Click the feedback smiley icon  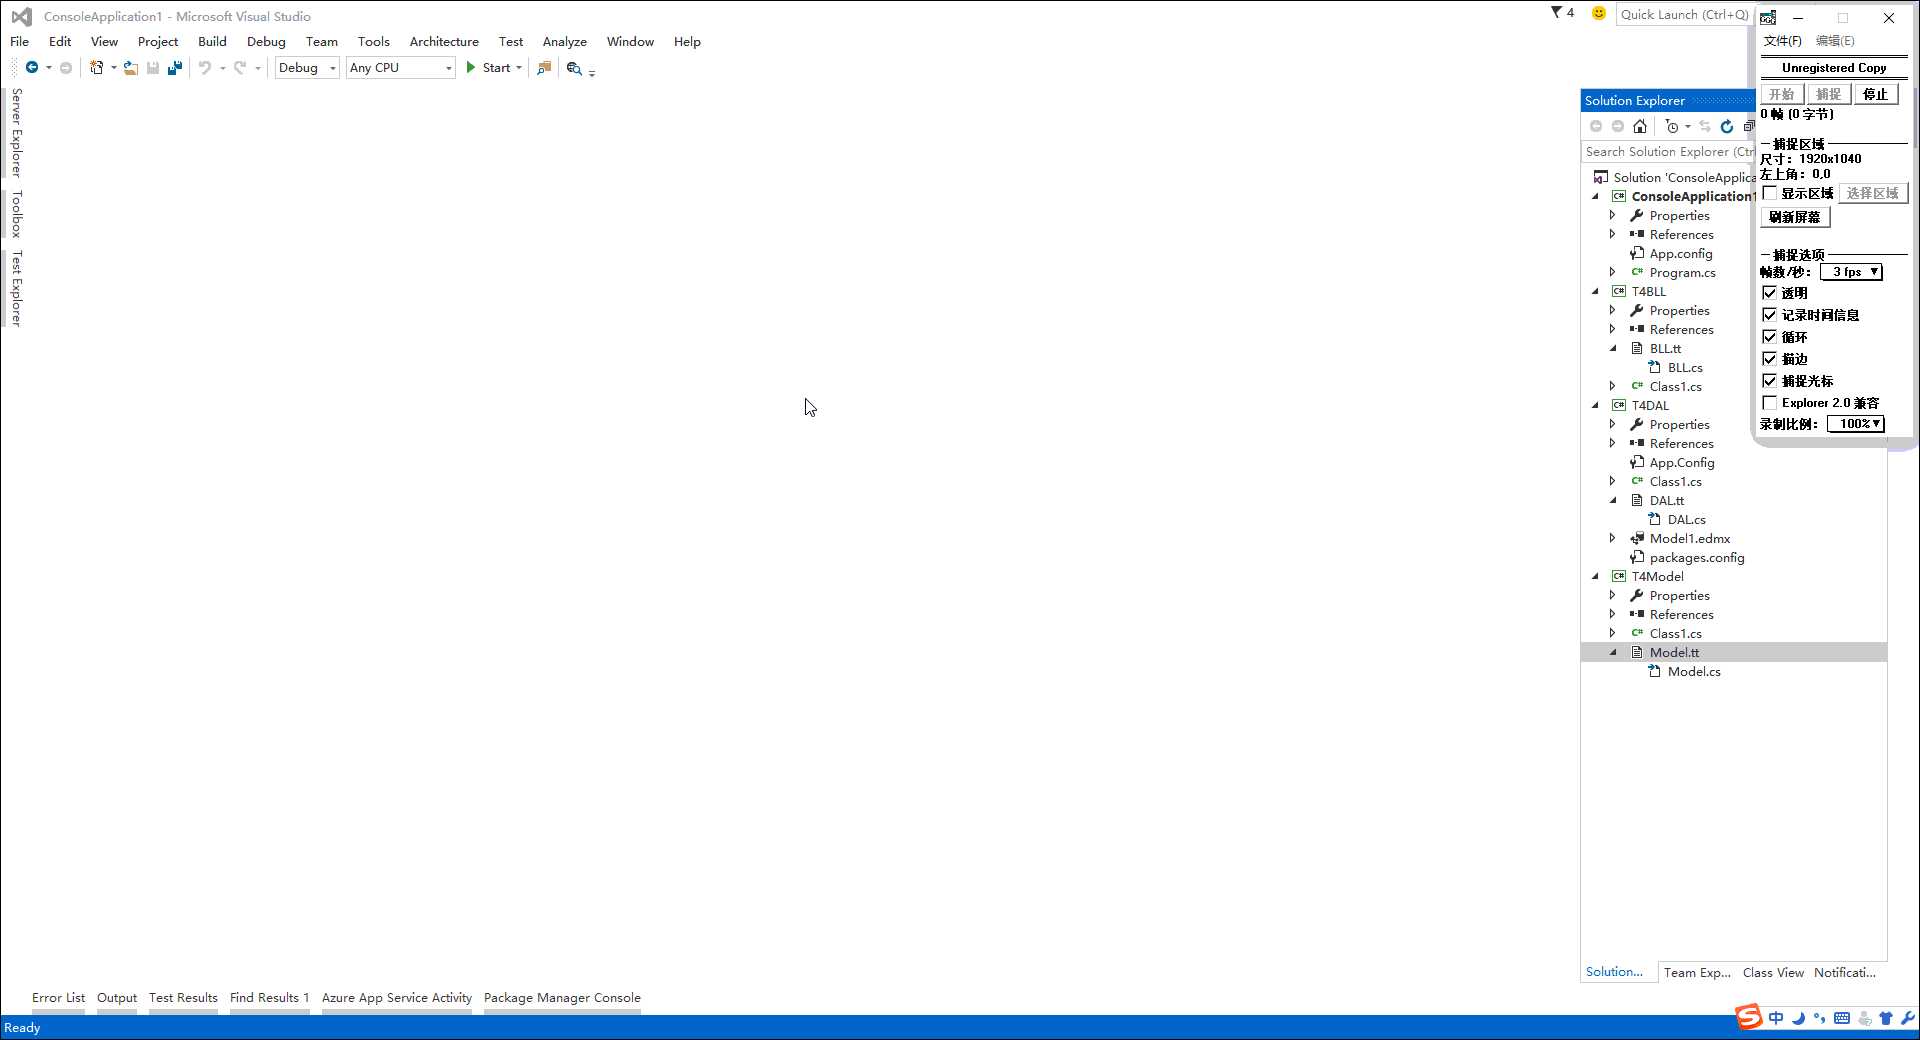coord(1598,13)
